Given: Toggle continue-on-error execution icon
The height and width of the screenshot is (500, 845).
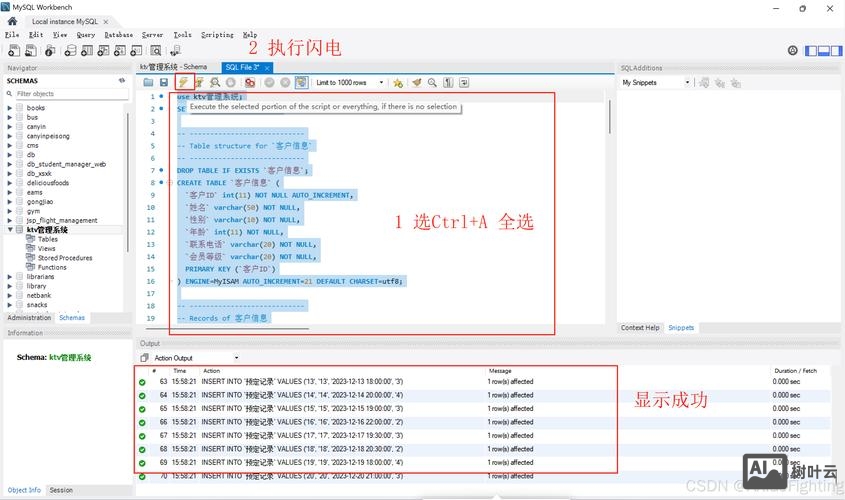Looking at the screenshot, I should pyautogui.click(x=250, y=82).
